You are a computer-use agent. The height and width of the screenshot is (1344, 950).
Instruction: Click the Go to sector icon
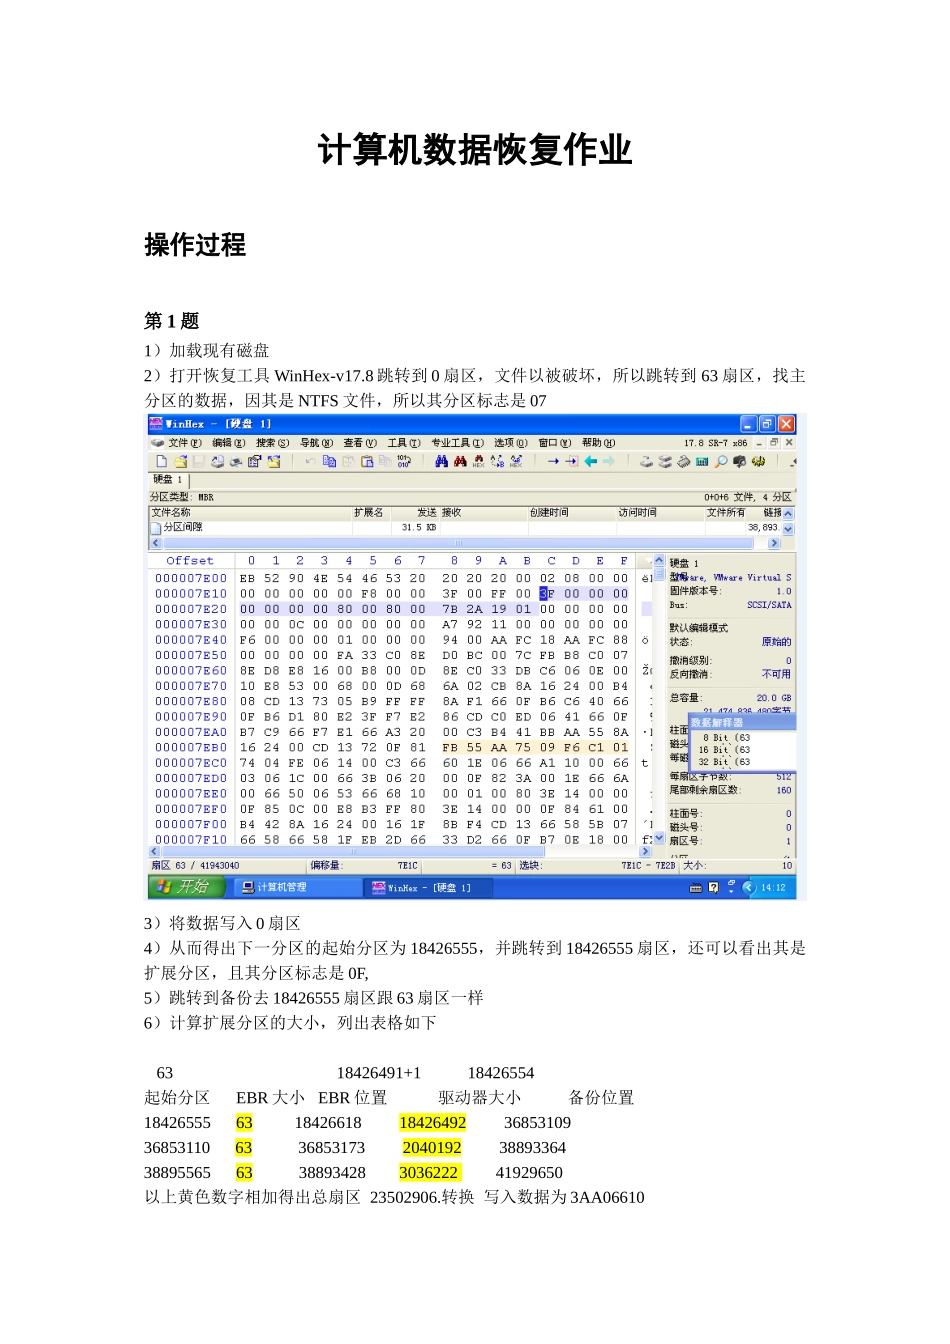(571, 461)
